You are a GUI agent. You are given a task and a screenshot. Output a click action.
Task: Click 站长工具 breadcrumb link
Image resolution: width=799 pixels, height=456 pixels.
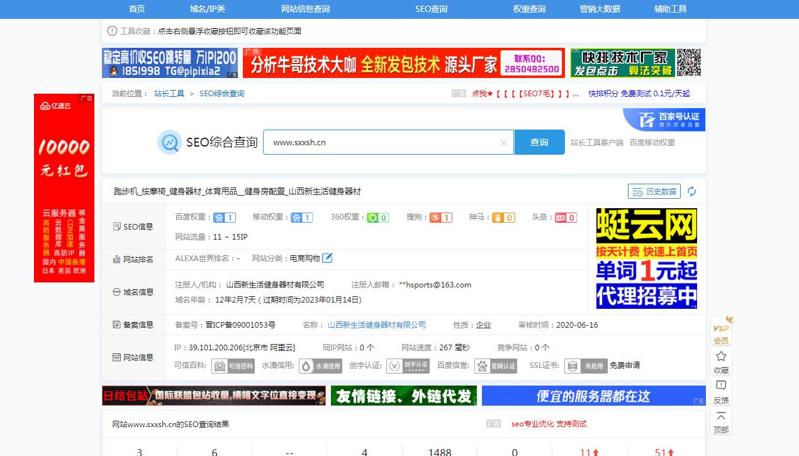[169, 94]
